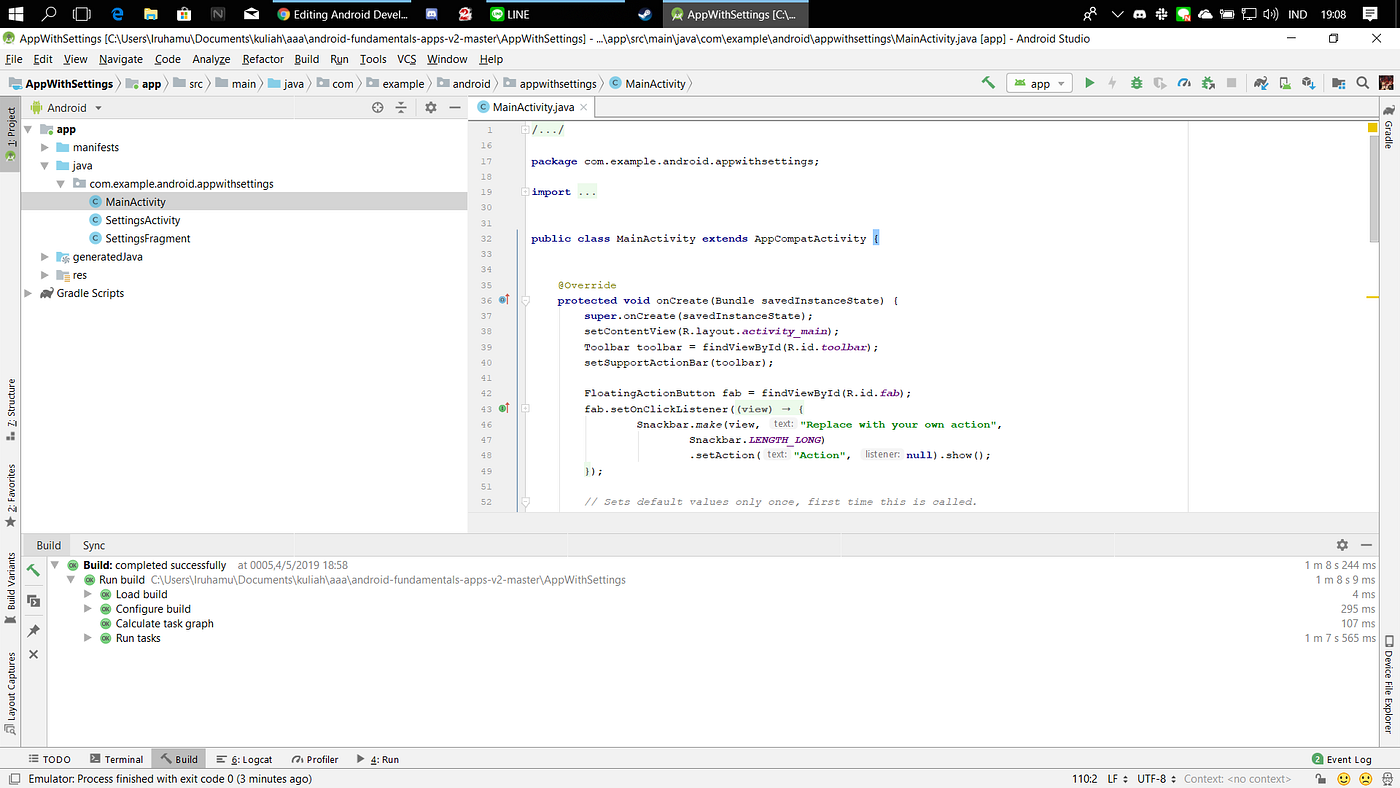Open the Event Log
This screenshot has width=1400, height=788.
(1342, 759)
